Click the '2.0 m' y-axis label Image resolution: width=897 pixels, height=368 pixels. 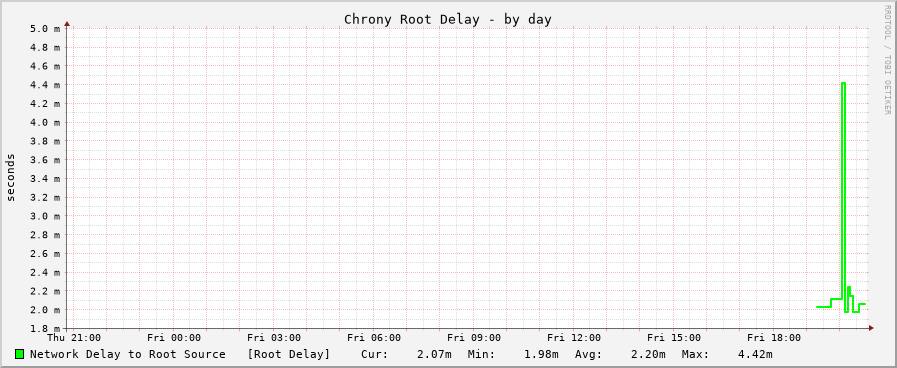[x=45, y=310]
